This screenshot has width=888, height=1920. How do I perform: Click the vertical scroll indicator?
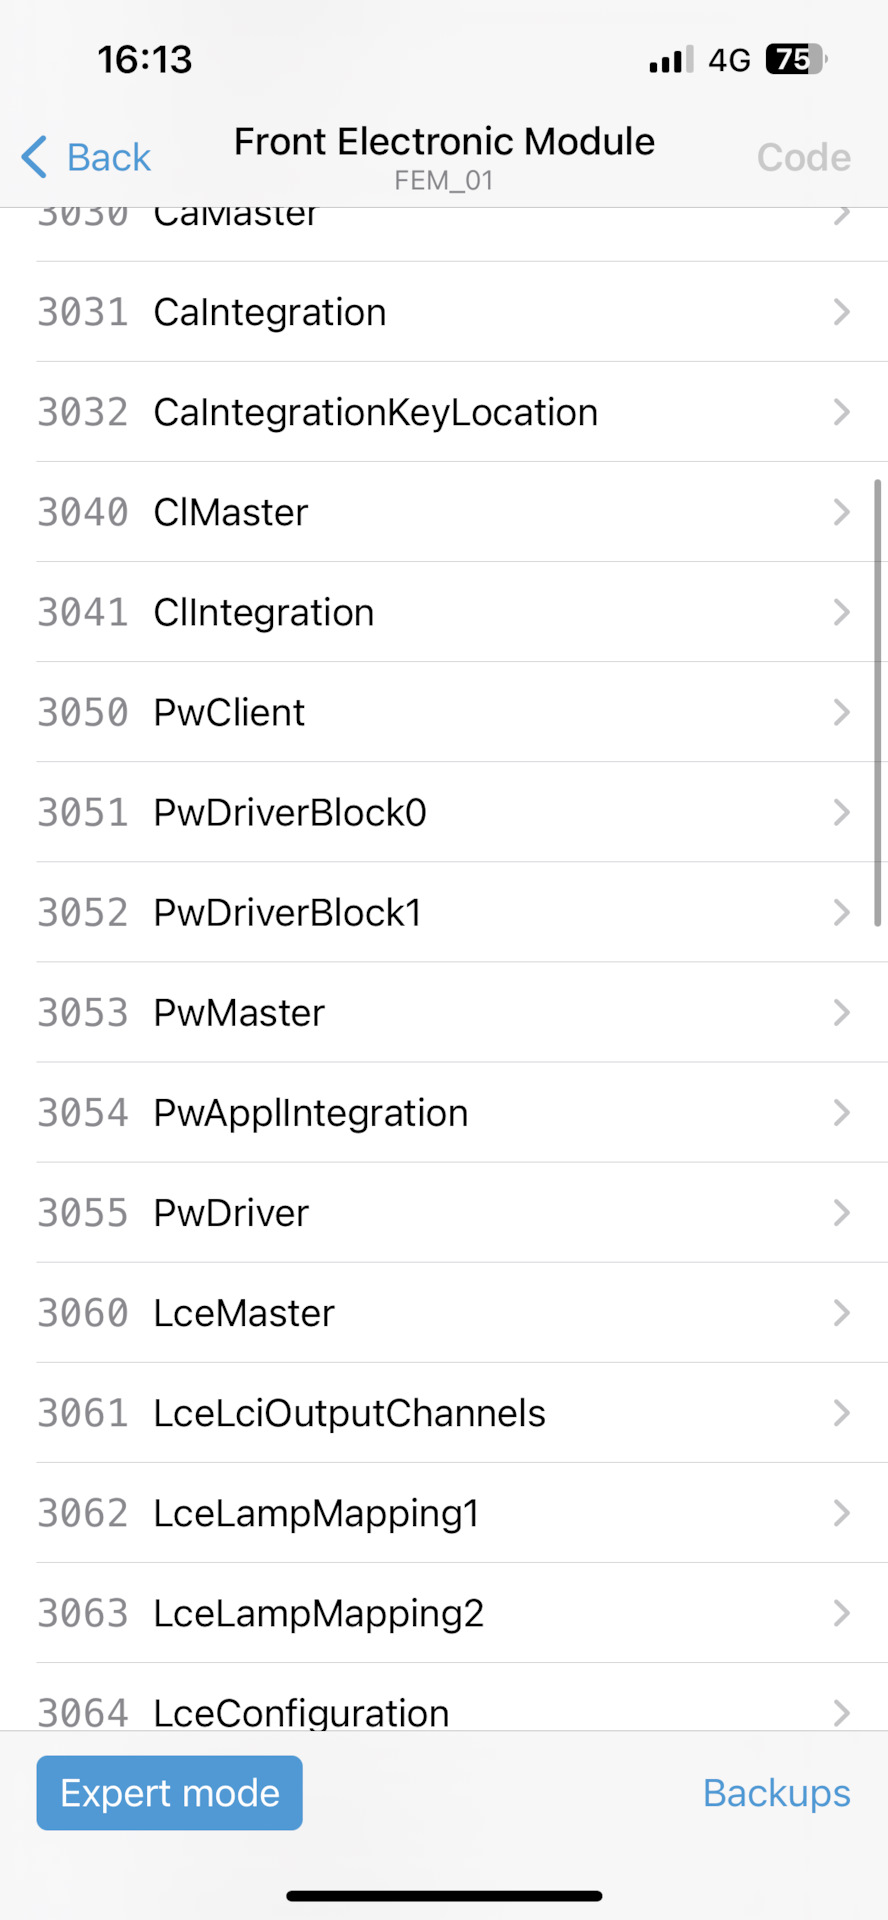pyautogui.click(x=878, y=703)
